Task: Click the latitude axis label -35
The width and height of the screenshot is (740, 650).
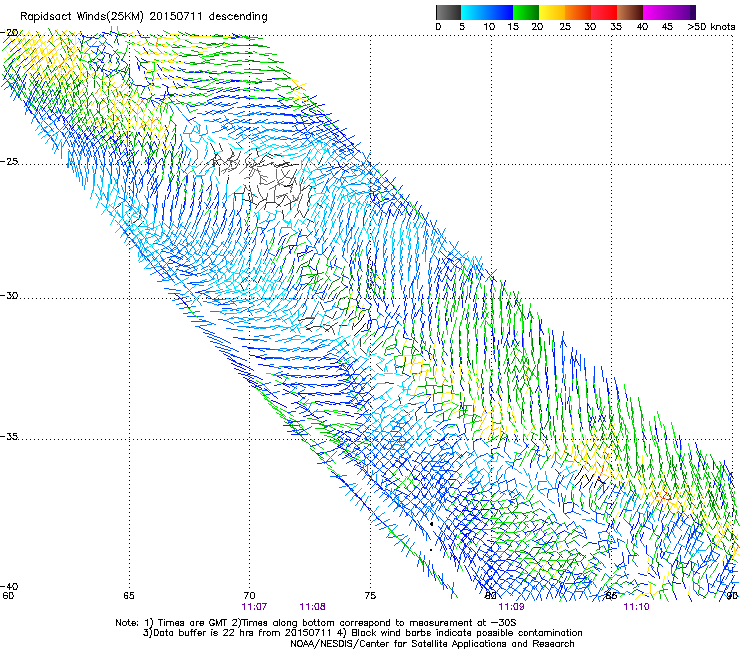Action: coord(9,436)
